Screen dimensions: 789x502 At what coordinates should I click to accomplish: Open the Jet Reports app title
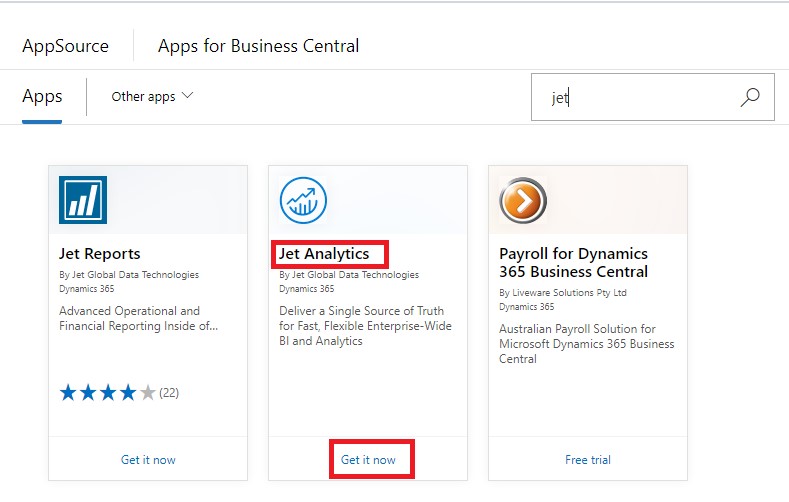click(x=100, y=254)
